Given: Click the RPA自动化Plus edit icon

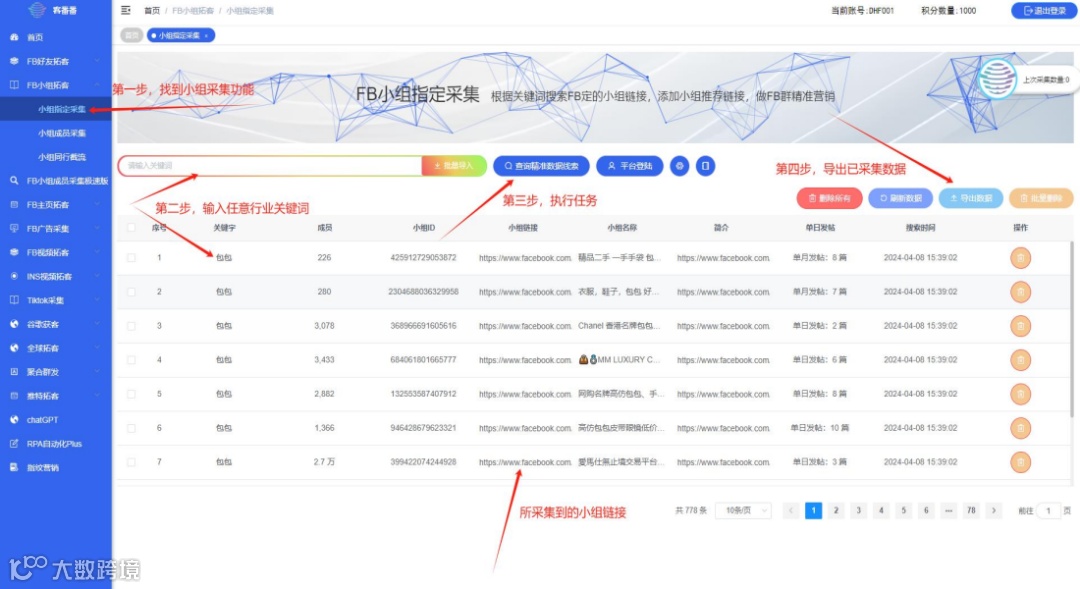Looking at the screenshot, I should point(14,444).
